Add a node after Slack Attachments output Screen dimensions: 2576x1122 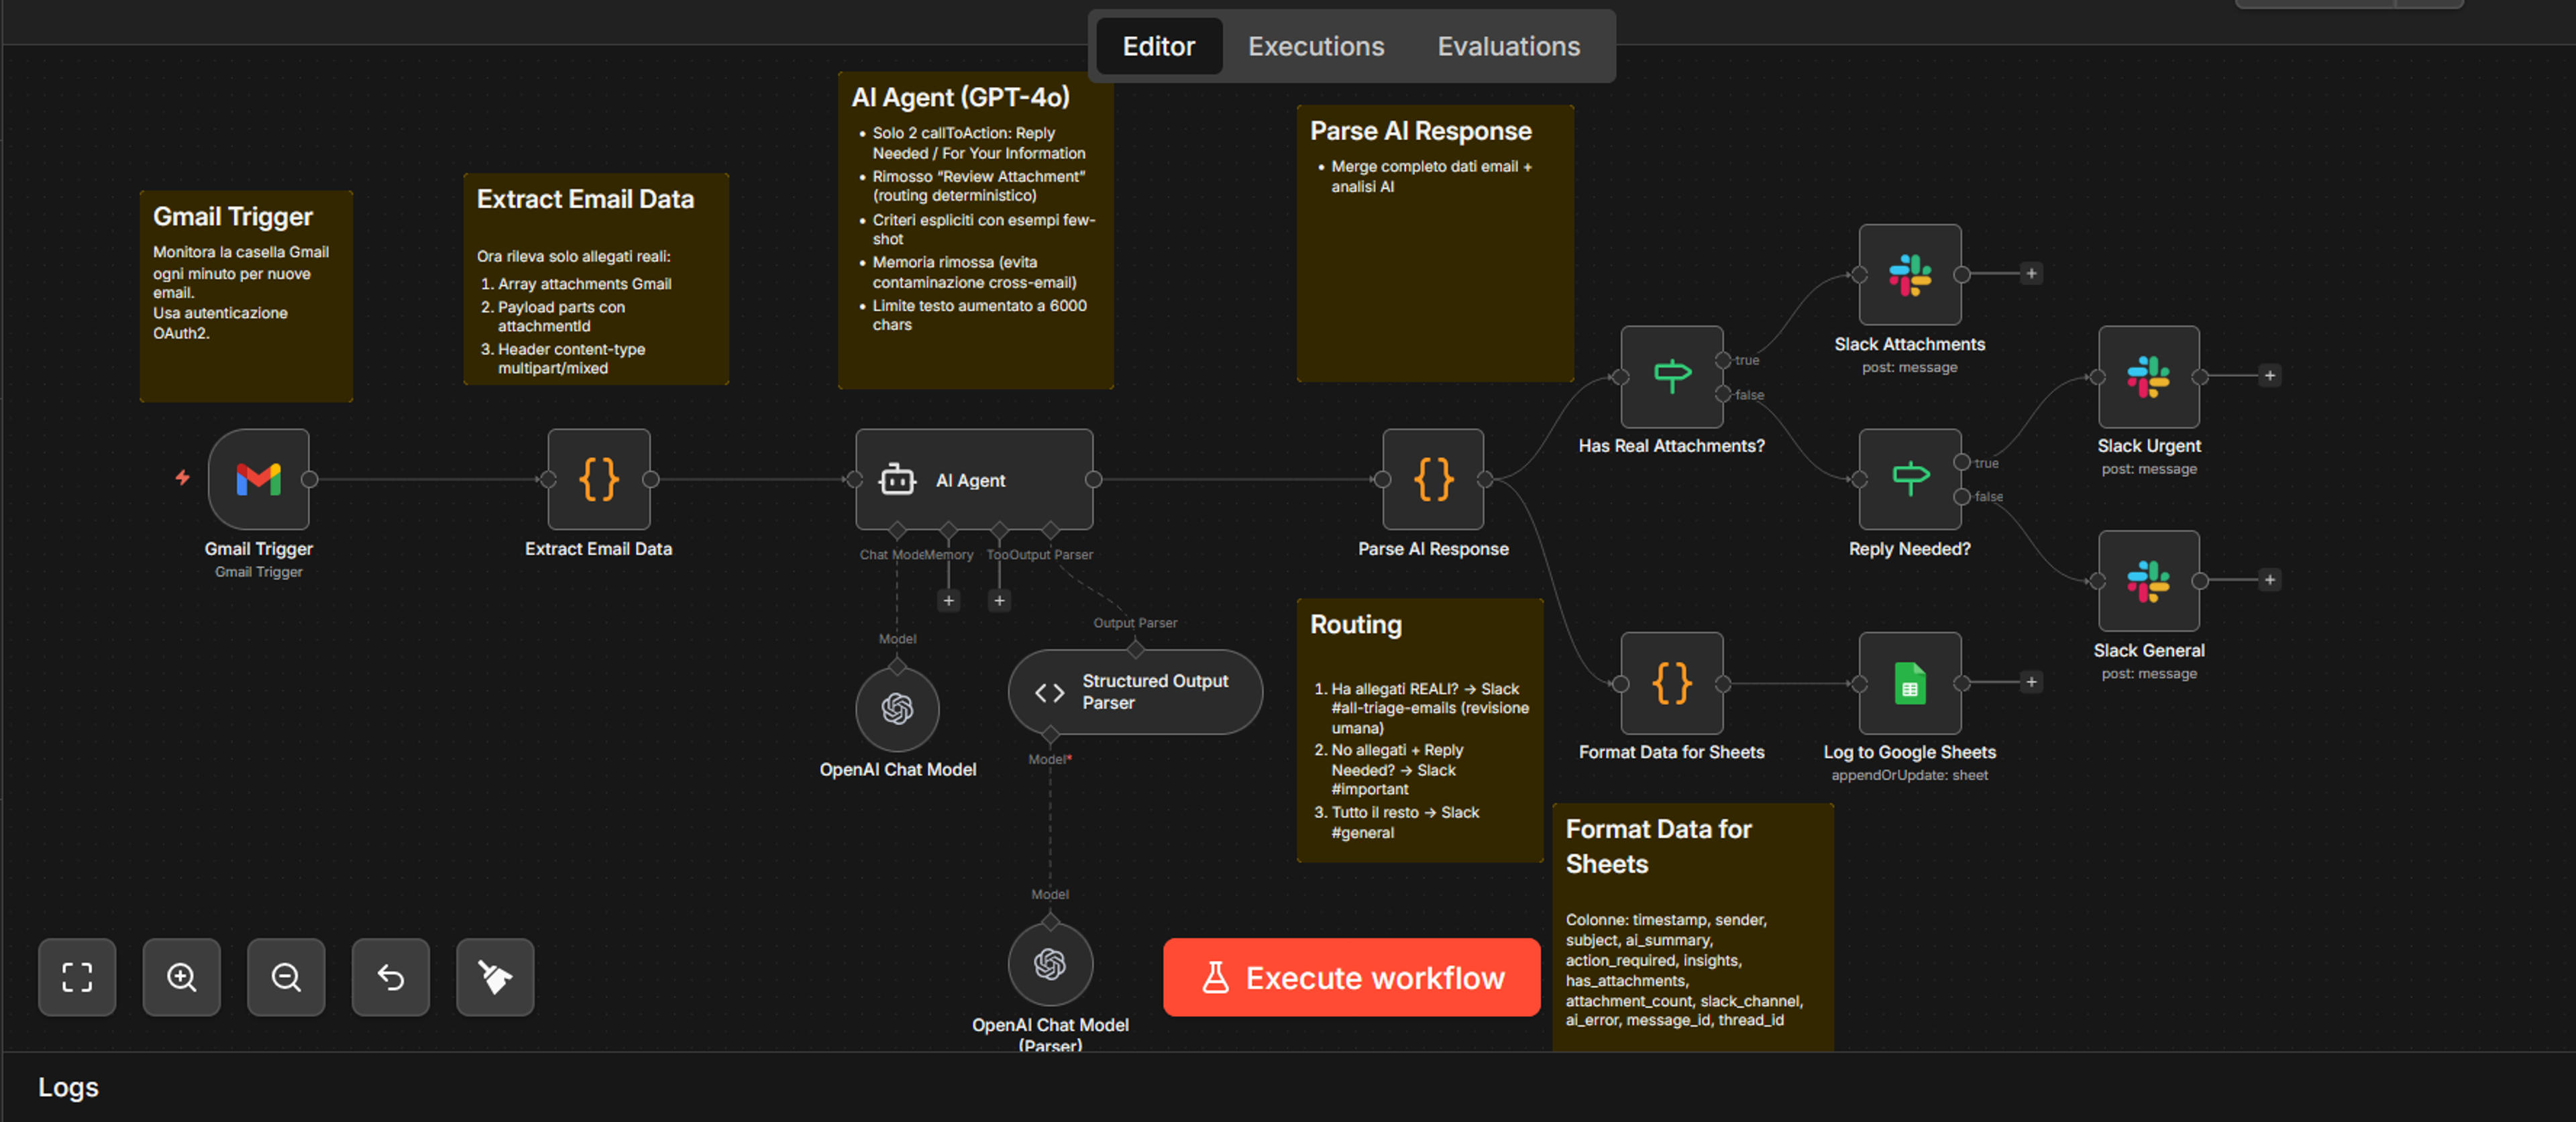(2031, 273)
